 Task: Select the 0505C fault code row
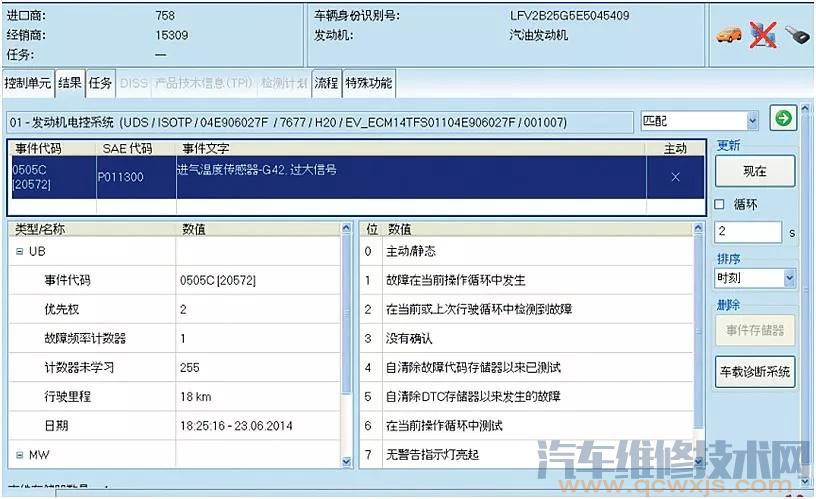[x=356, y=177]
